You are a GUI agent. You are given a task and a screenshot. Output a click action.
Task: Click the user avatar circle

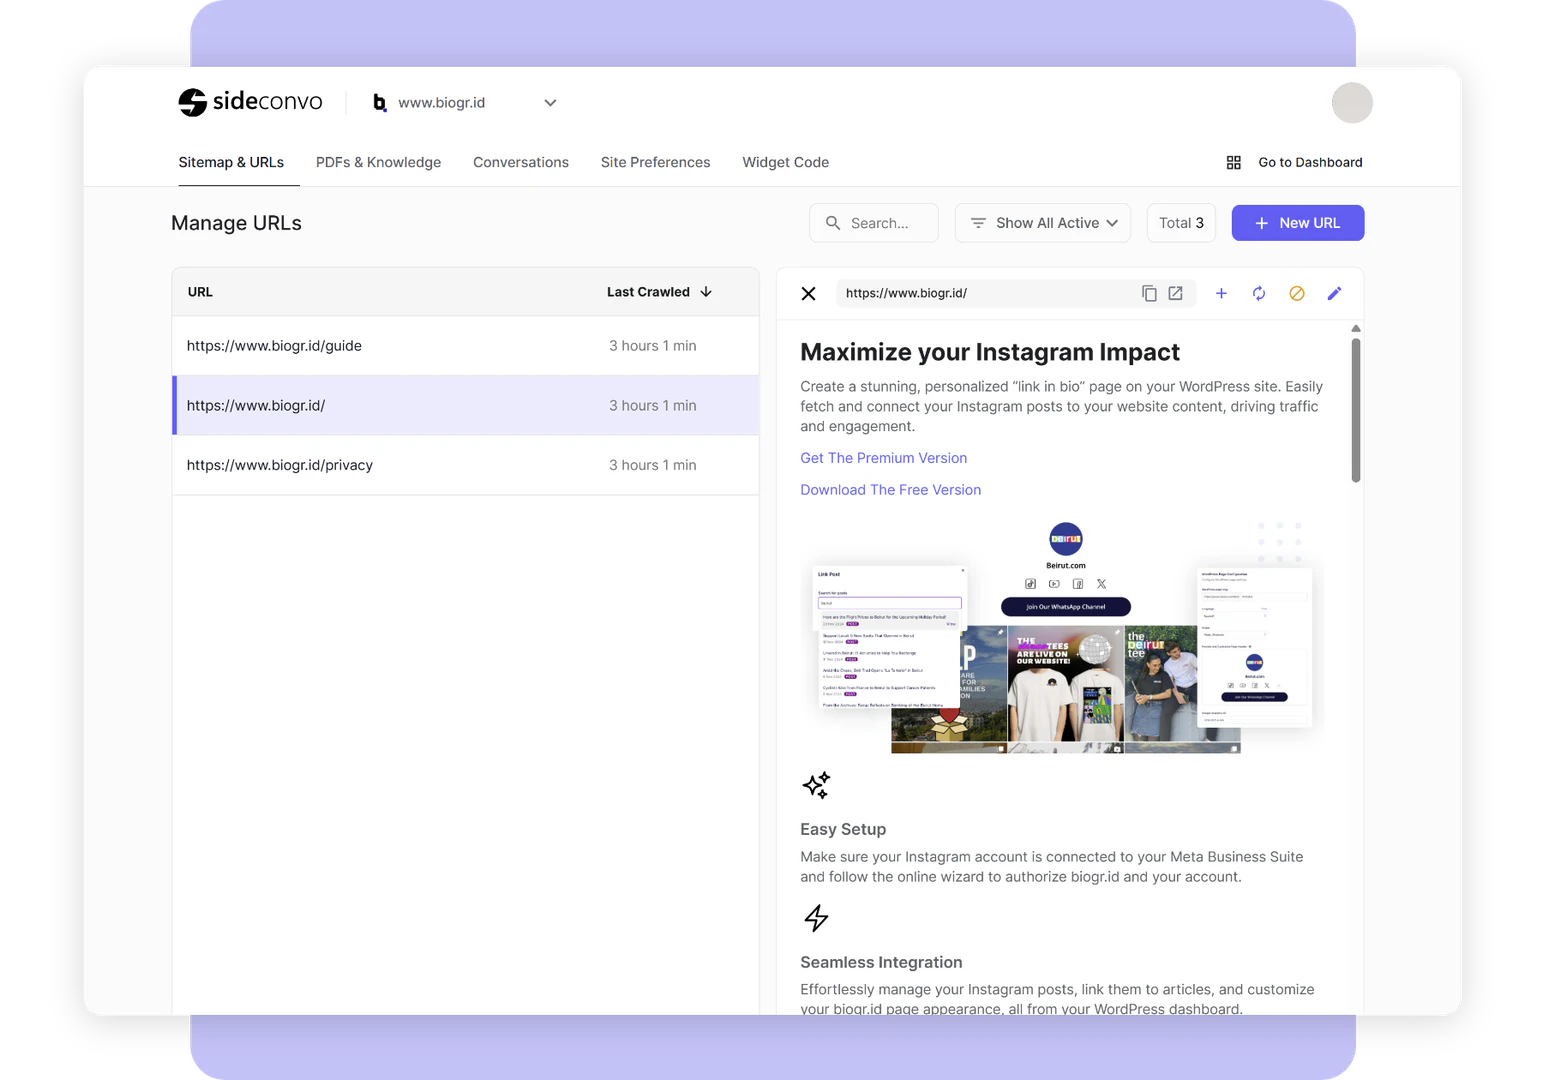tap(1352, 103)
